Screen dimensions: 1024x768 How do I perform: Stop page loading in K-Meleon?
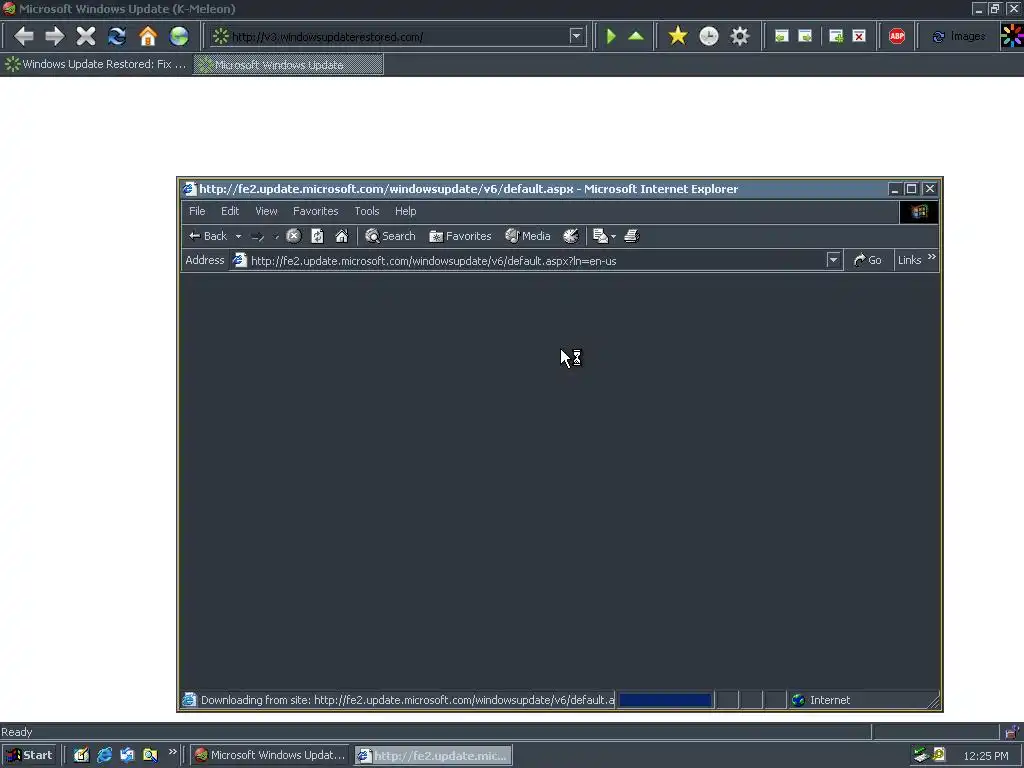tap(86, 36)
